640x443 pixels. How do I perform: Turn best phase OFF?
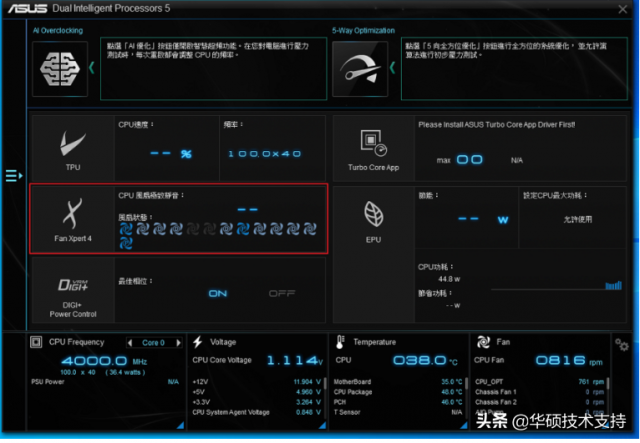(x=282, y=293)
